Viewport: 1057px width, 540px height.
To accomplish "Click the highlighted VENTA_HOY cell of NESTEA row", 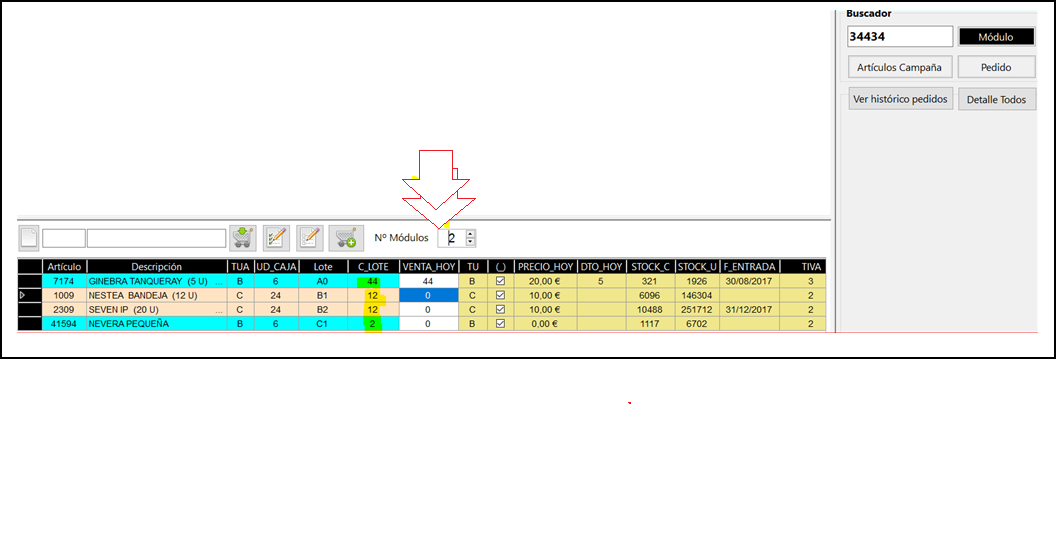I will (428, 295).
